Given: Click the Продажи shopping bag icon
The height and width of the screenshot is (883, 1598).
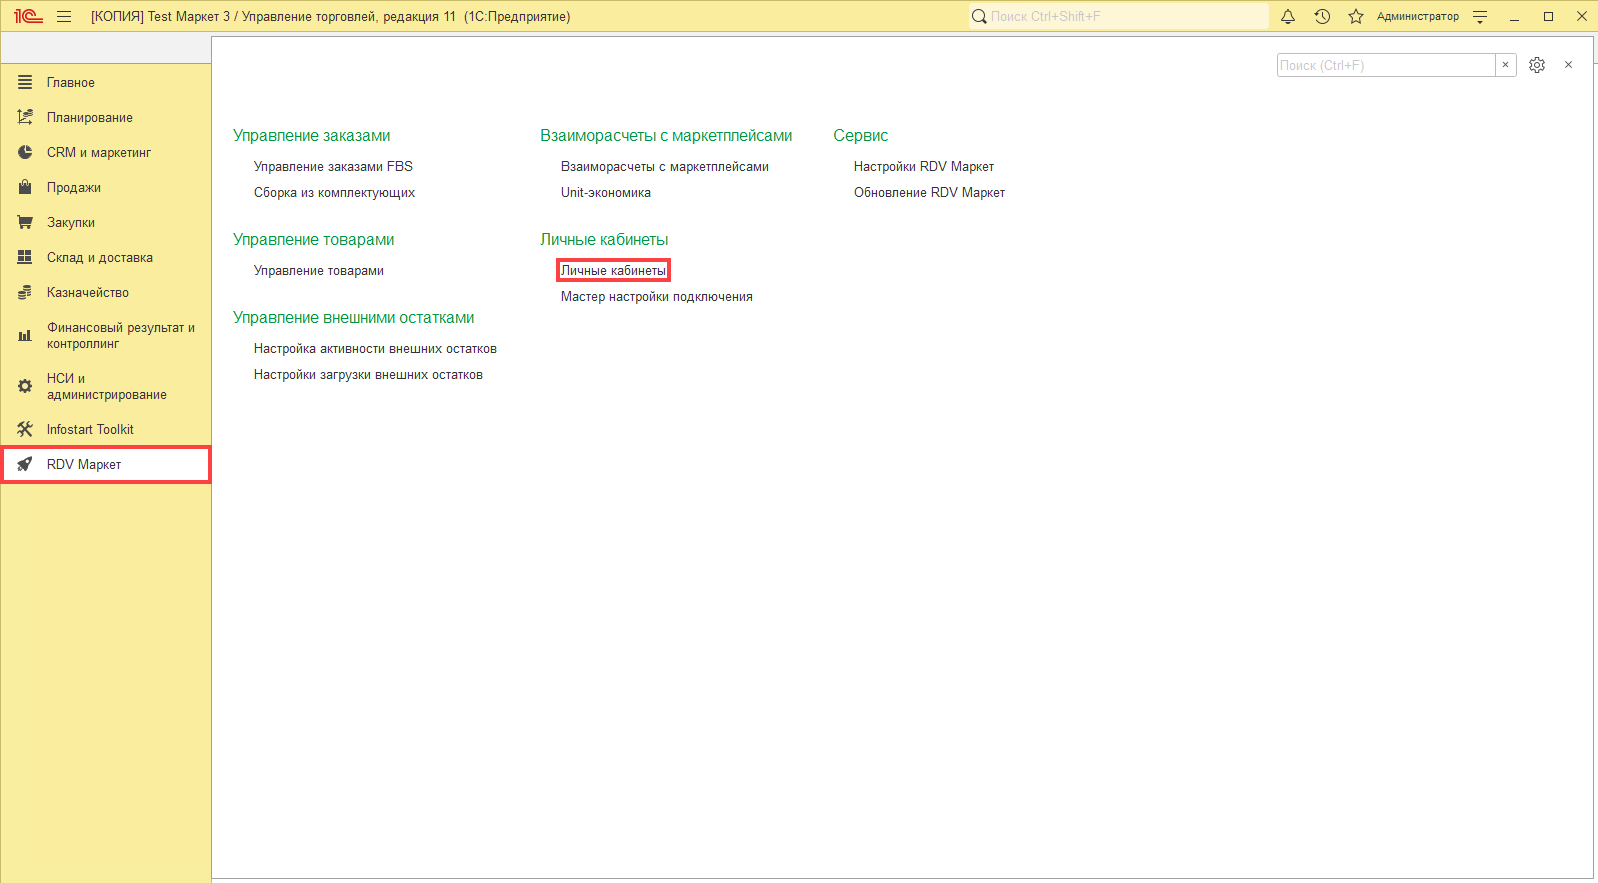Looking at the screenshot, I should click(x=25, y=187).
